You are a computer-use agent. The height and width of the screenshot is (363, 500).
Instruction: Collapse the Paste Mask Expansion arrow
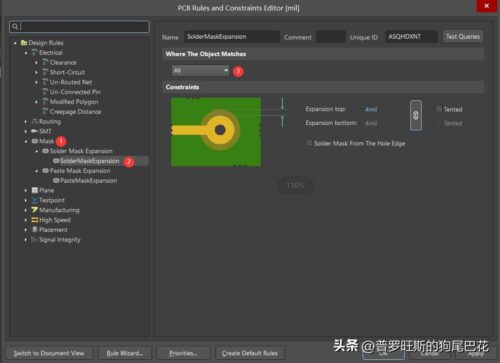click(x=37, y=171)
